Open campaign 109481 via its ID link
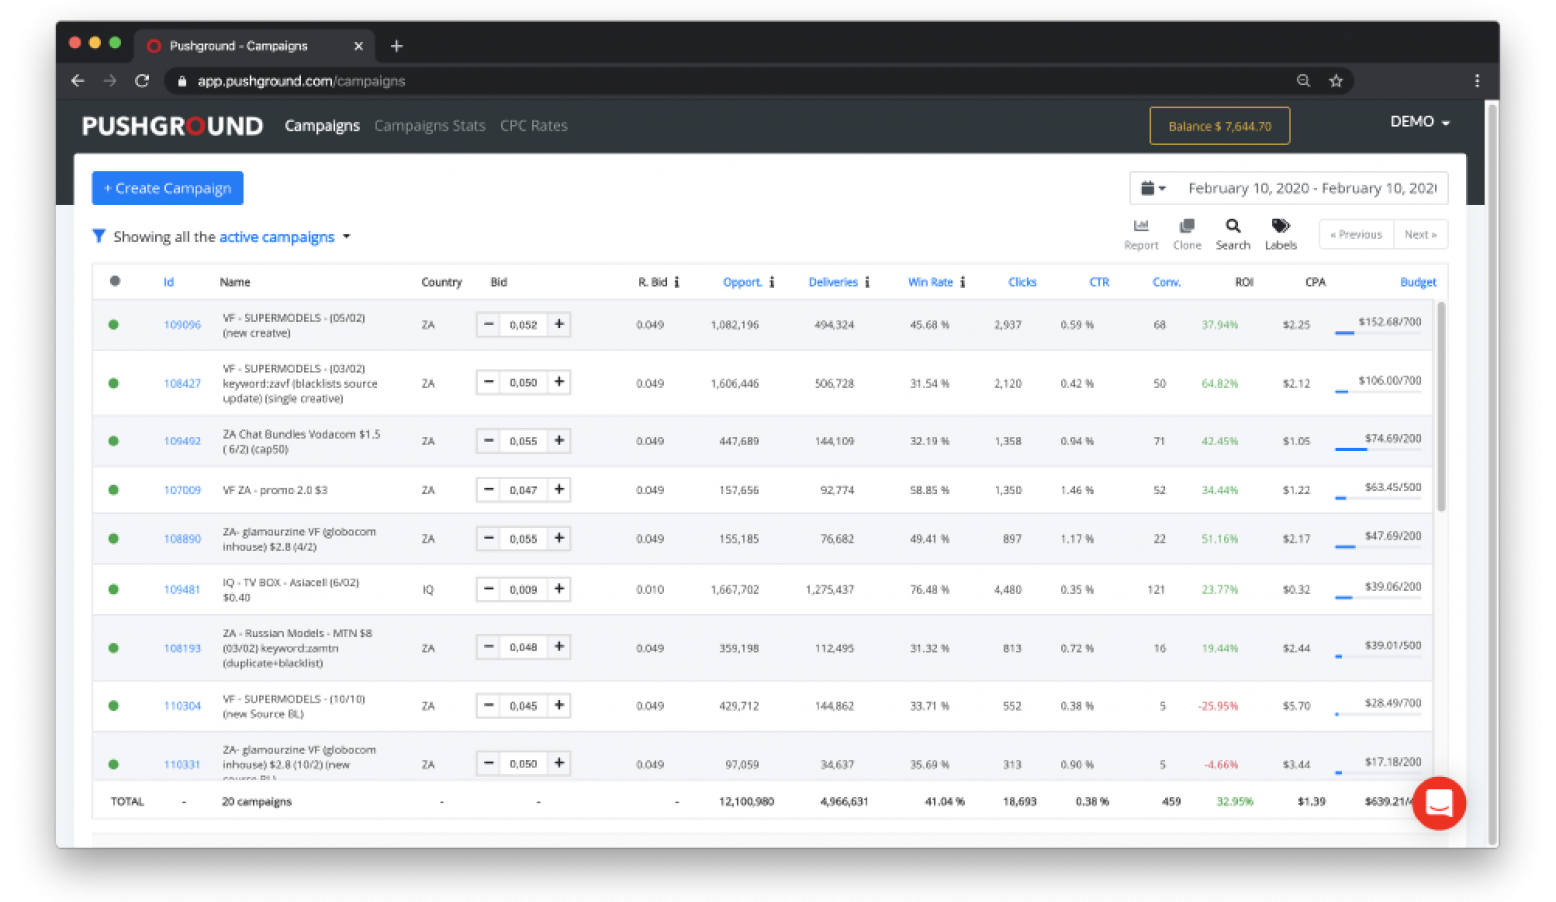The width and height of the screenshot is (1556, 902). 181,589
